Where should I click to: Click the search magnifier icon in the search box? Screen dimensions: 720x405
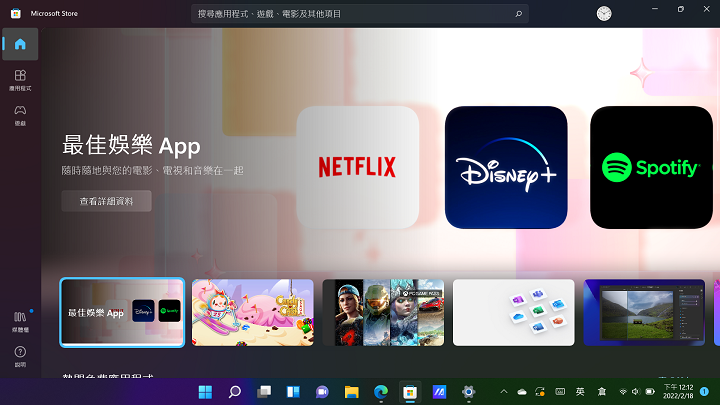(x=518, y=14)
